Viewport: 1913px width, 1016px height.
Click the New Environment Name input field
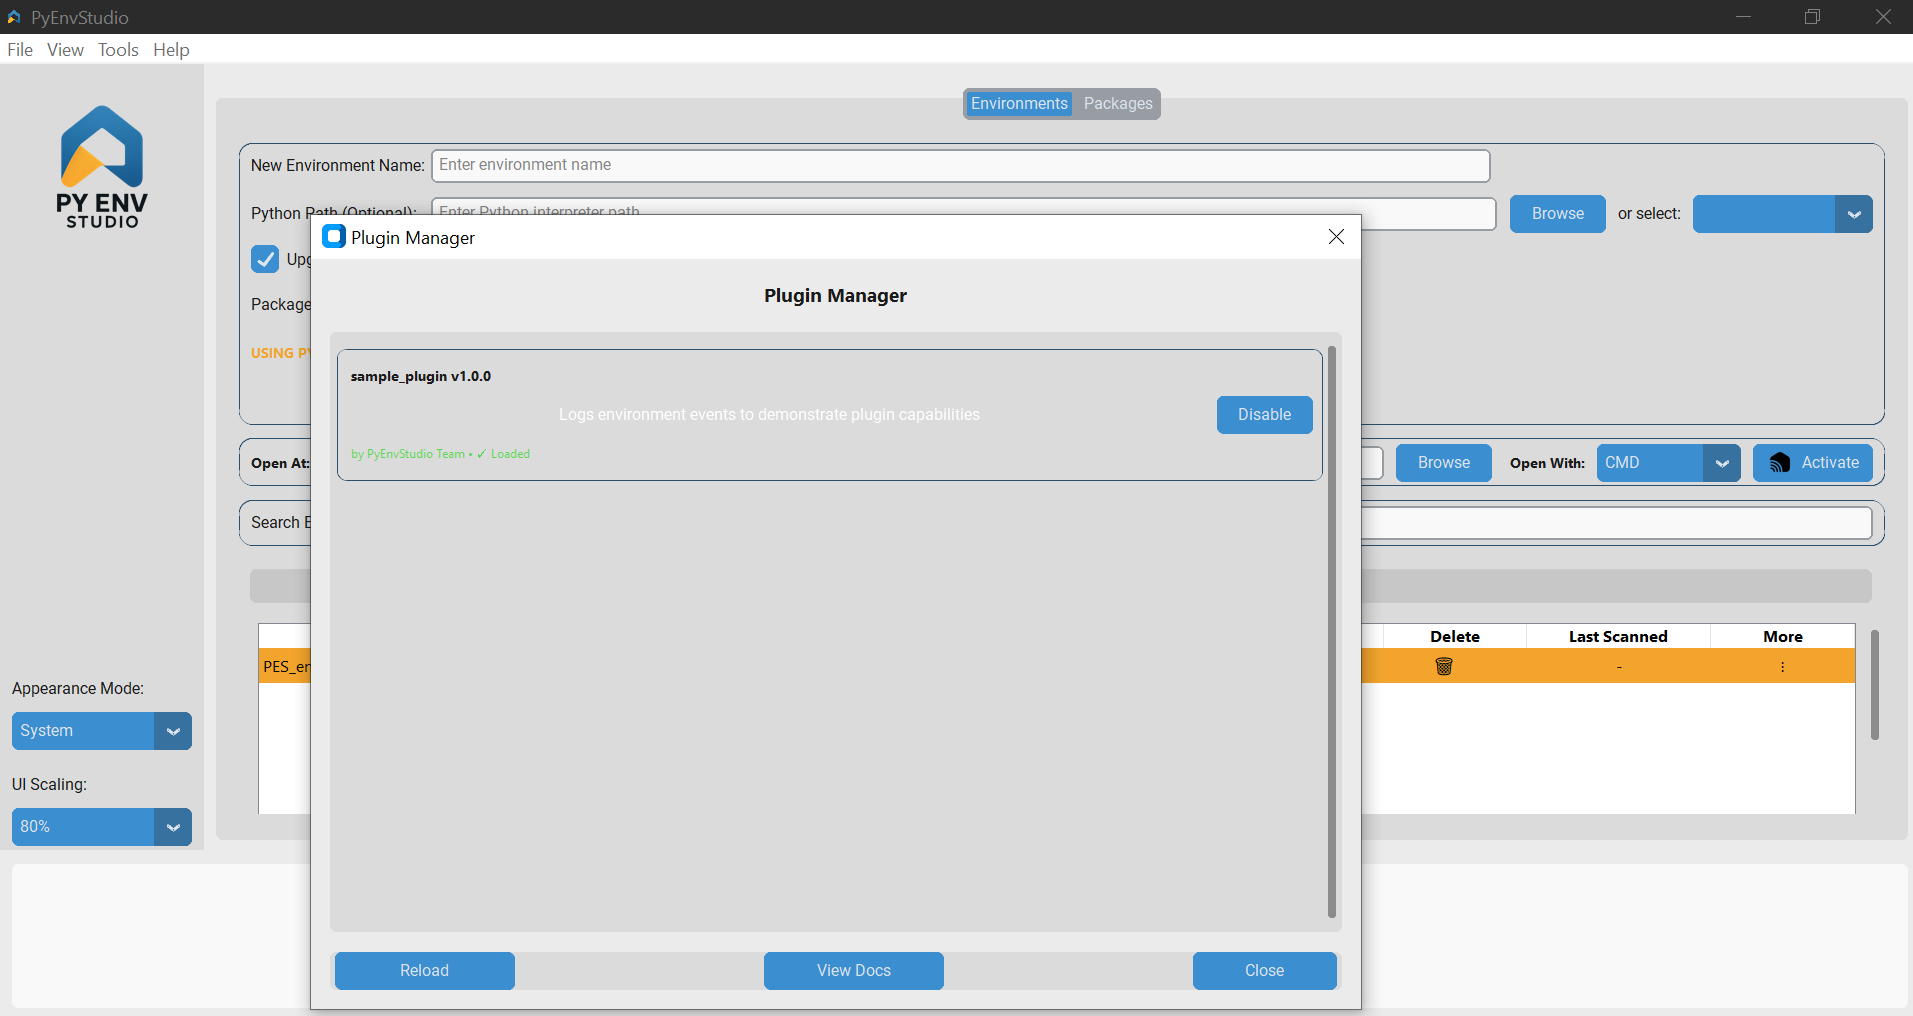point(961,166)
